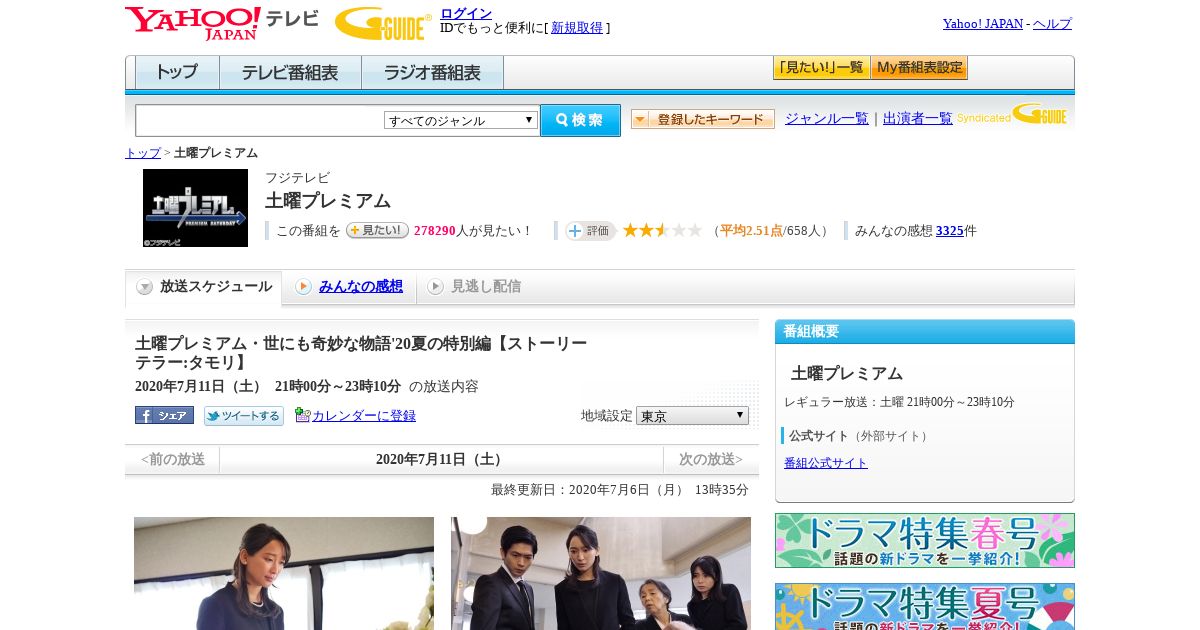1200x630 pixels.
Task: Click the 新規取得 link
Action: (x=577, y=28)
